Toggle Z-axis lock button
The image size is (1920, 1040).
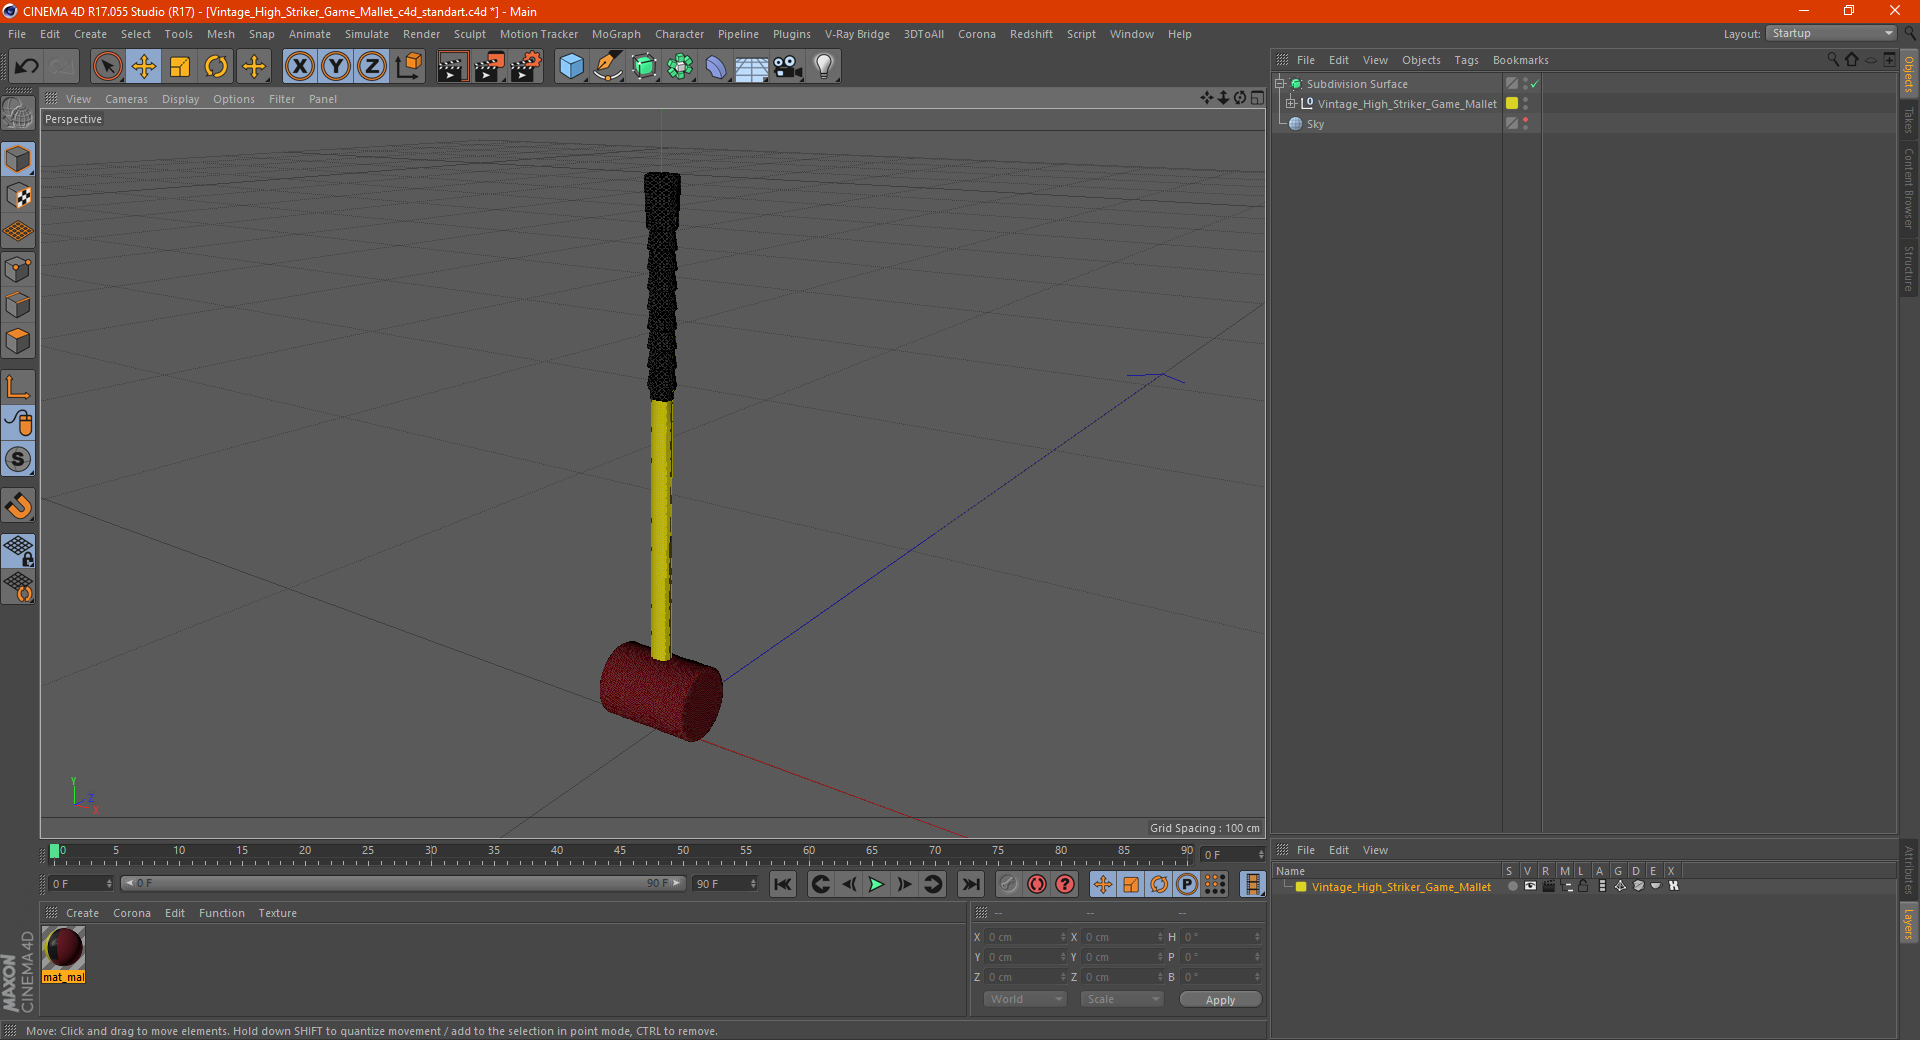(372, 67)
